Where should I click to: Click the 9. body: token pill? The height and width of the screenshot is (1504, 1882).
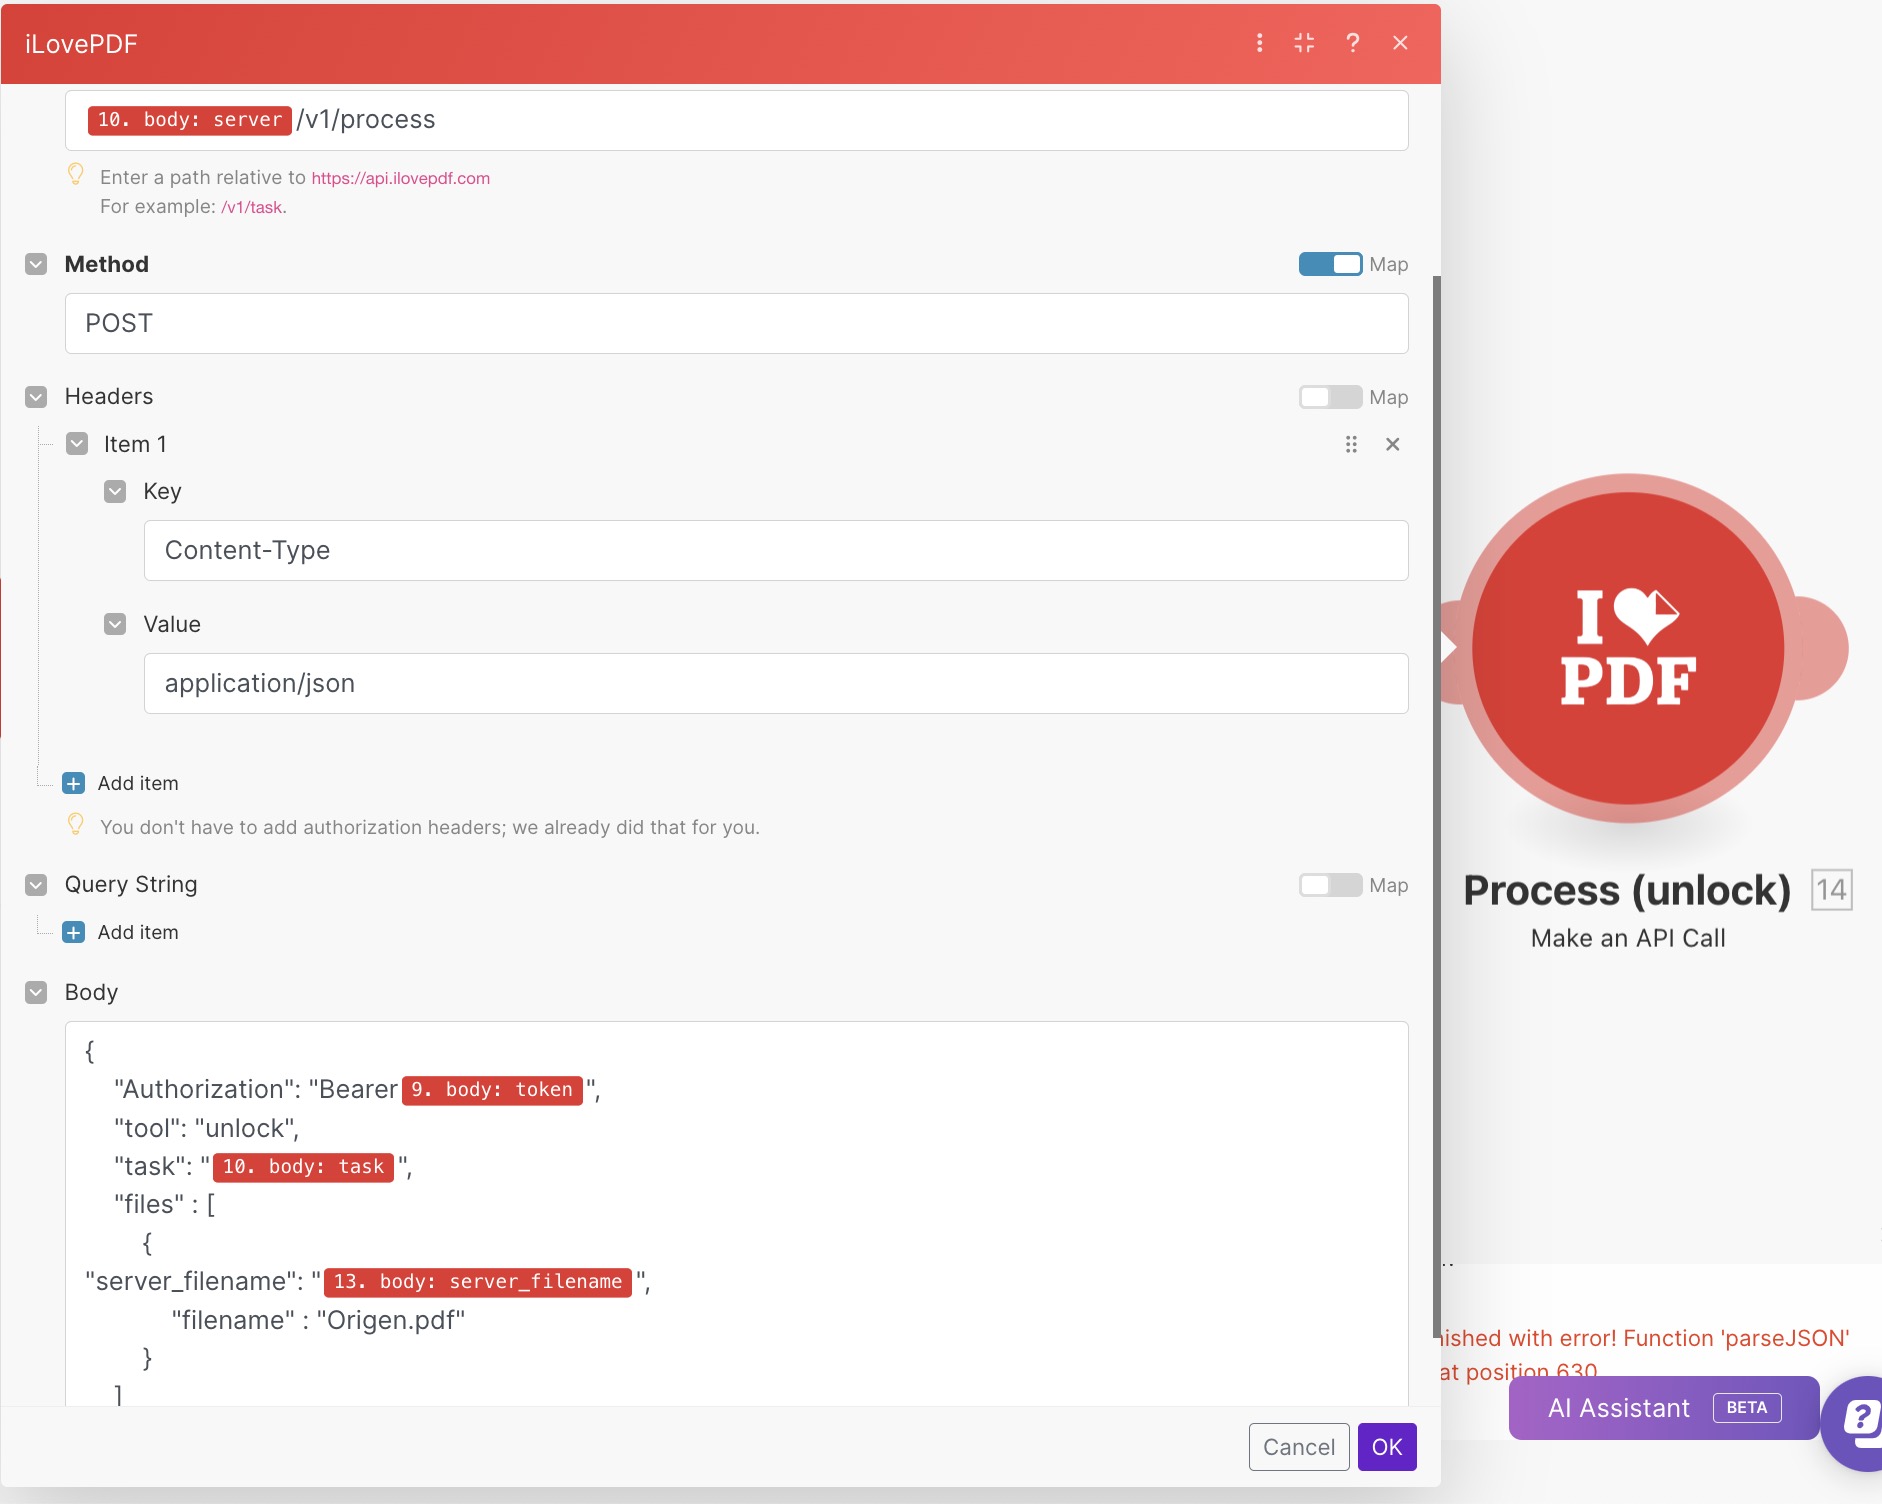pos(492,1090)
